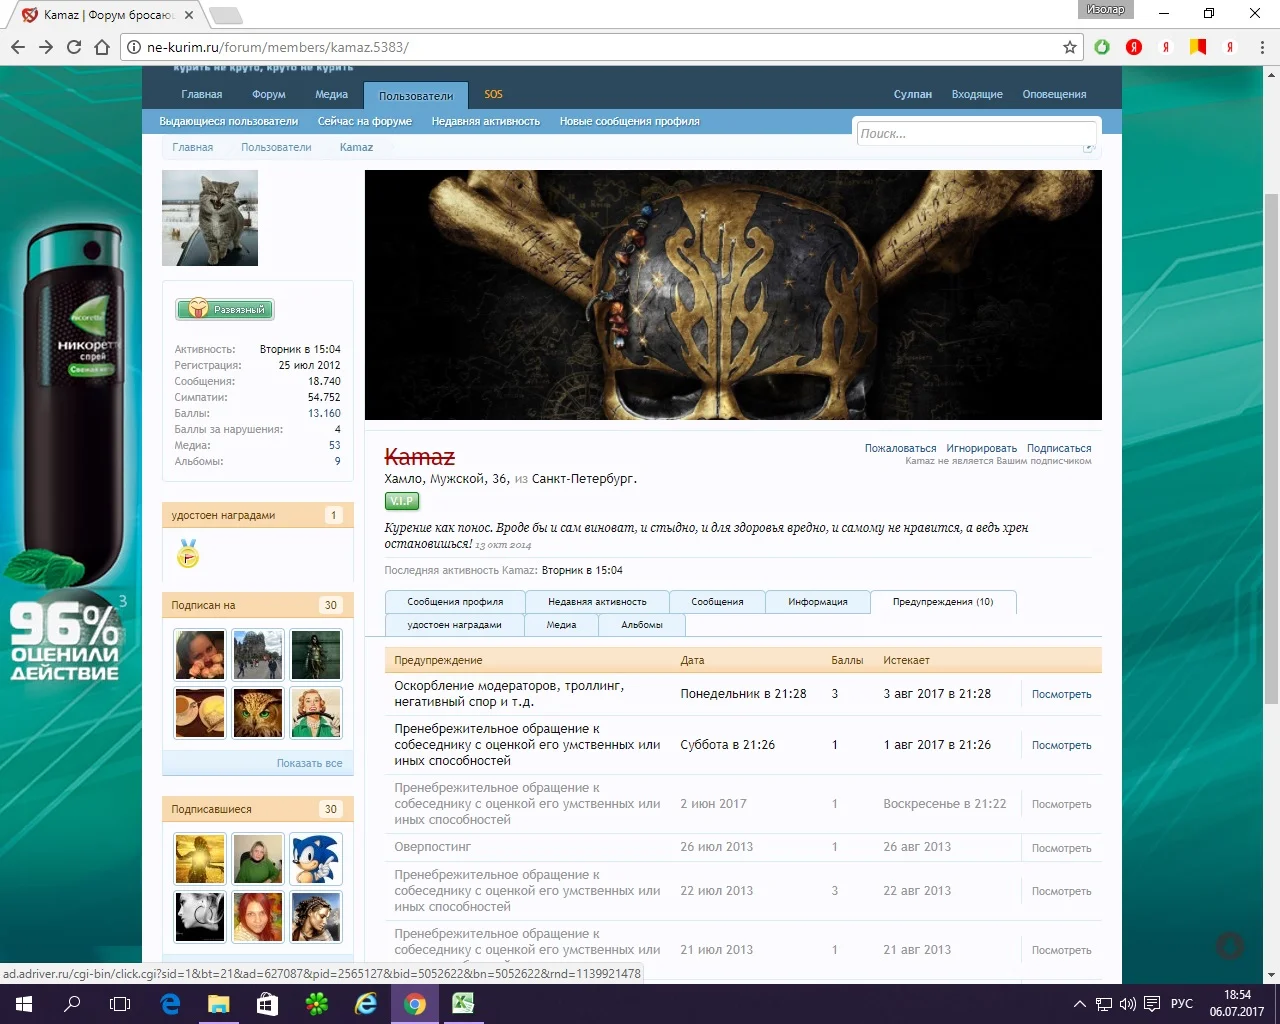Click the medal award icon under "удостоен наградами"
Image resolution: width=1280 pixels, height=1024 pixels.
tap(188, 554)
